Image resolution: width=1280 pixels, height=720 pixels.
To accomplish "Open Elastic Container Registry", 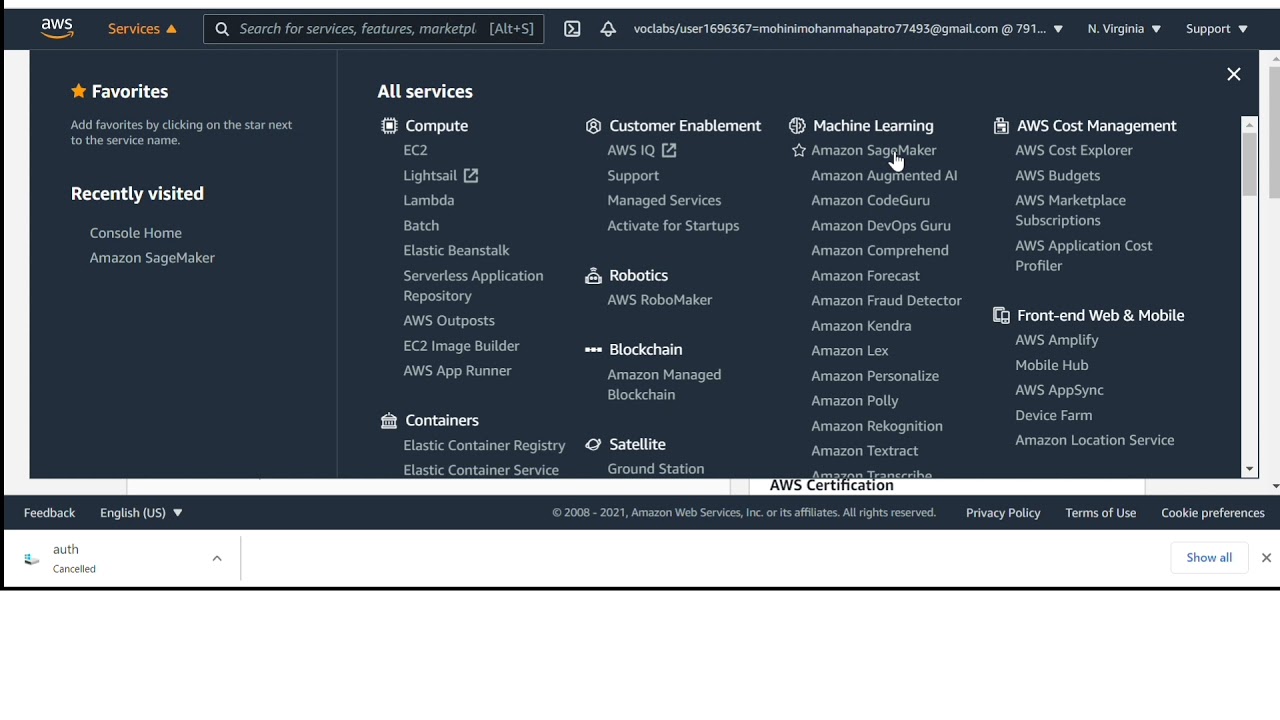I will coord(484,446).
